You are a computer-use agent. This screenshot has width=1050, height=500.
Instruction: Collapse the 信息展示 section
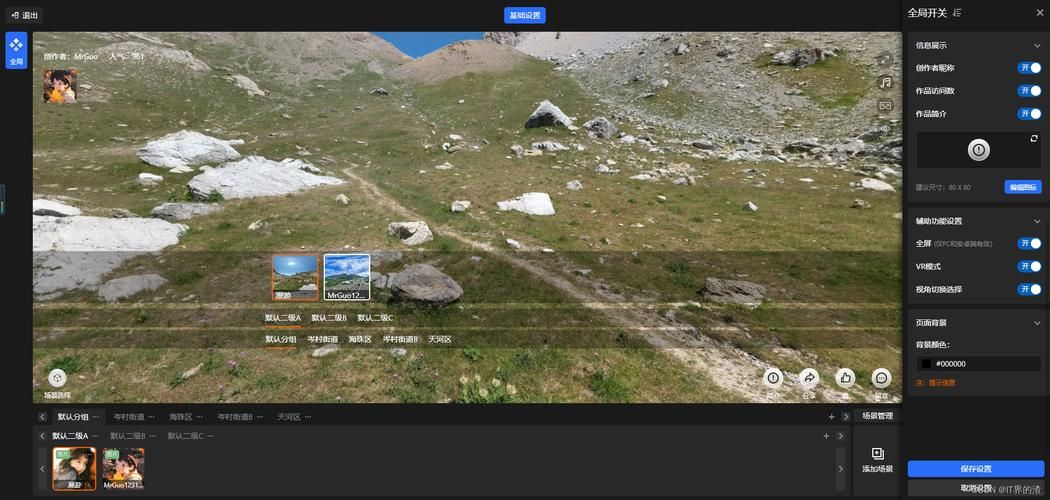(1037, 46)
